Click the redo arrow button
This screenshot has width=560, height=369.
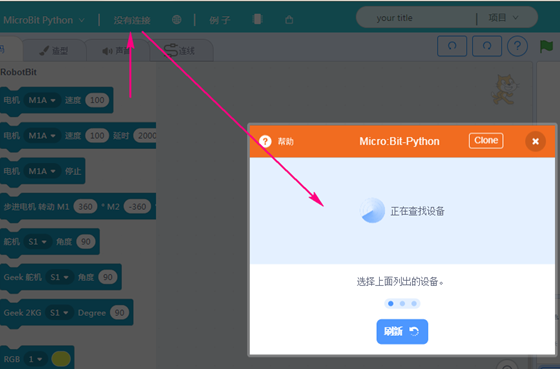coord(487,46)
